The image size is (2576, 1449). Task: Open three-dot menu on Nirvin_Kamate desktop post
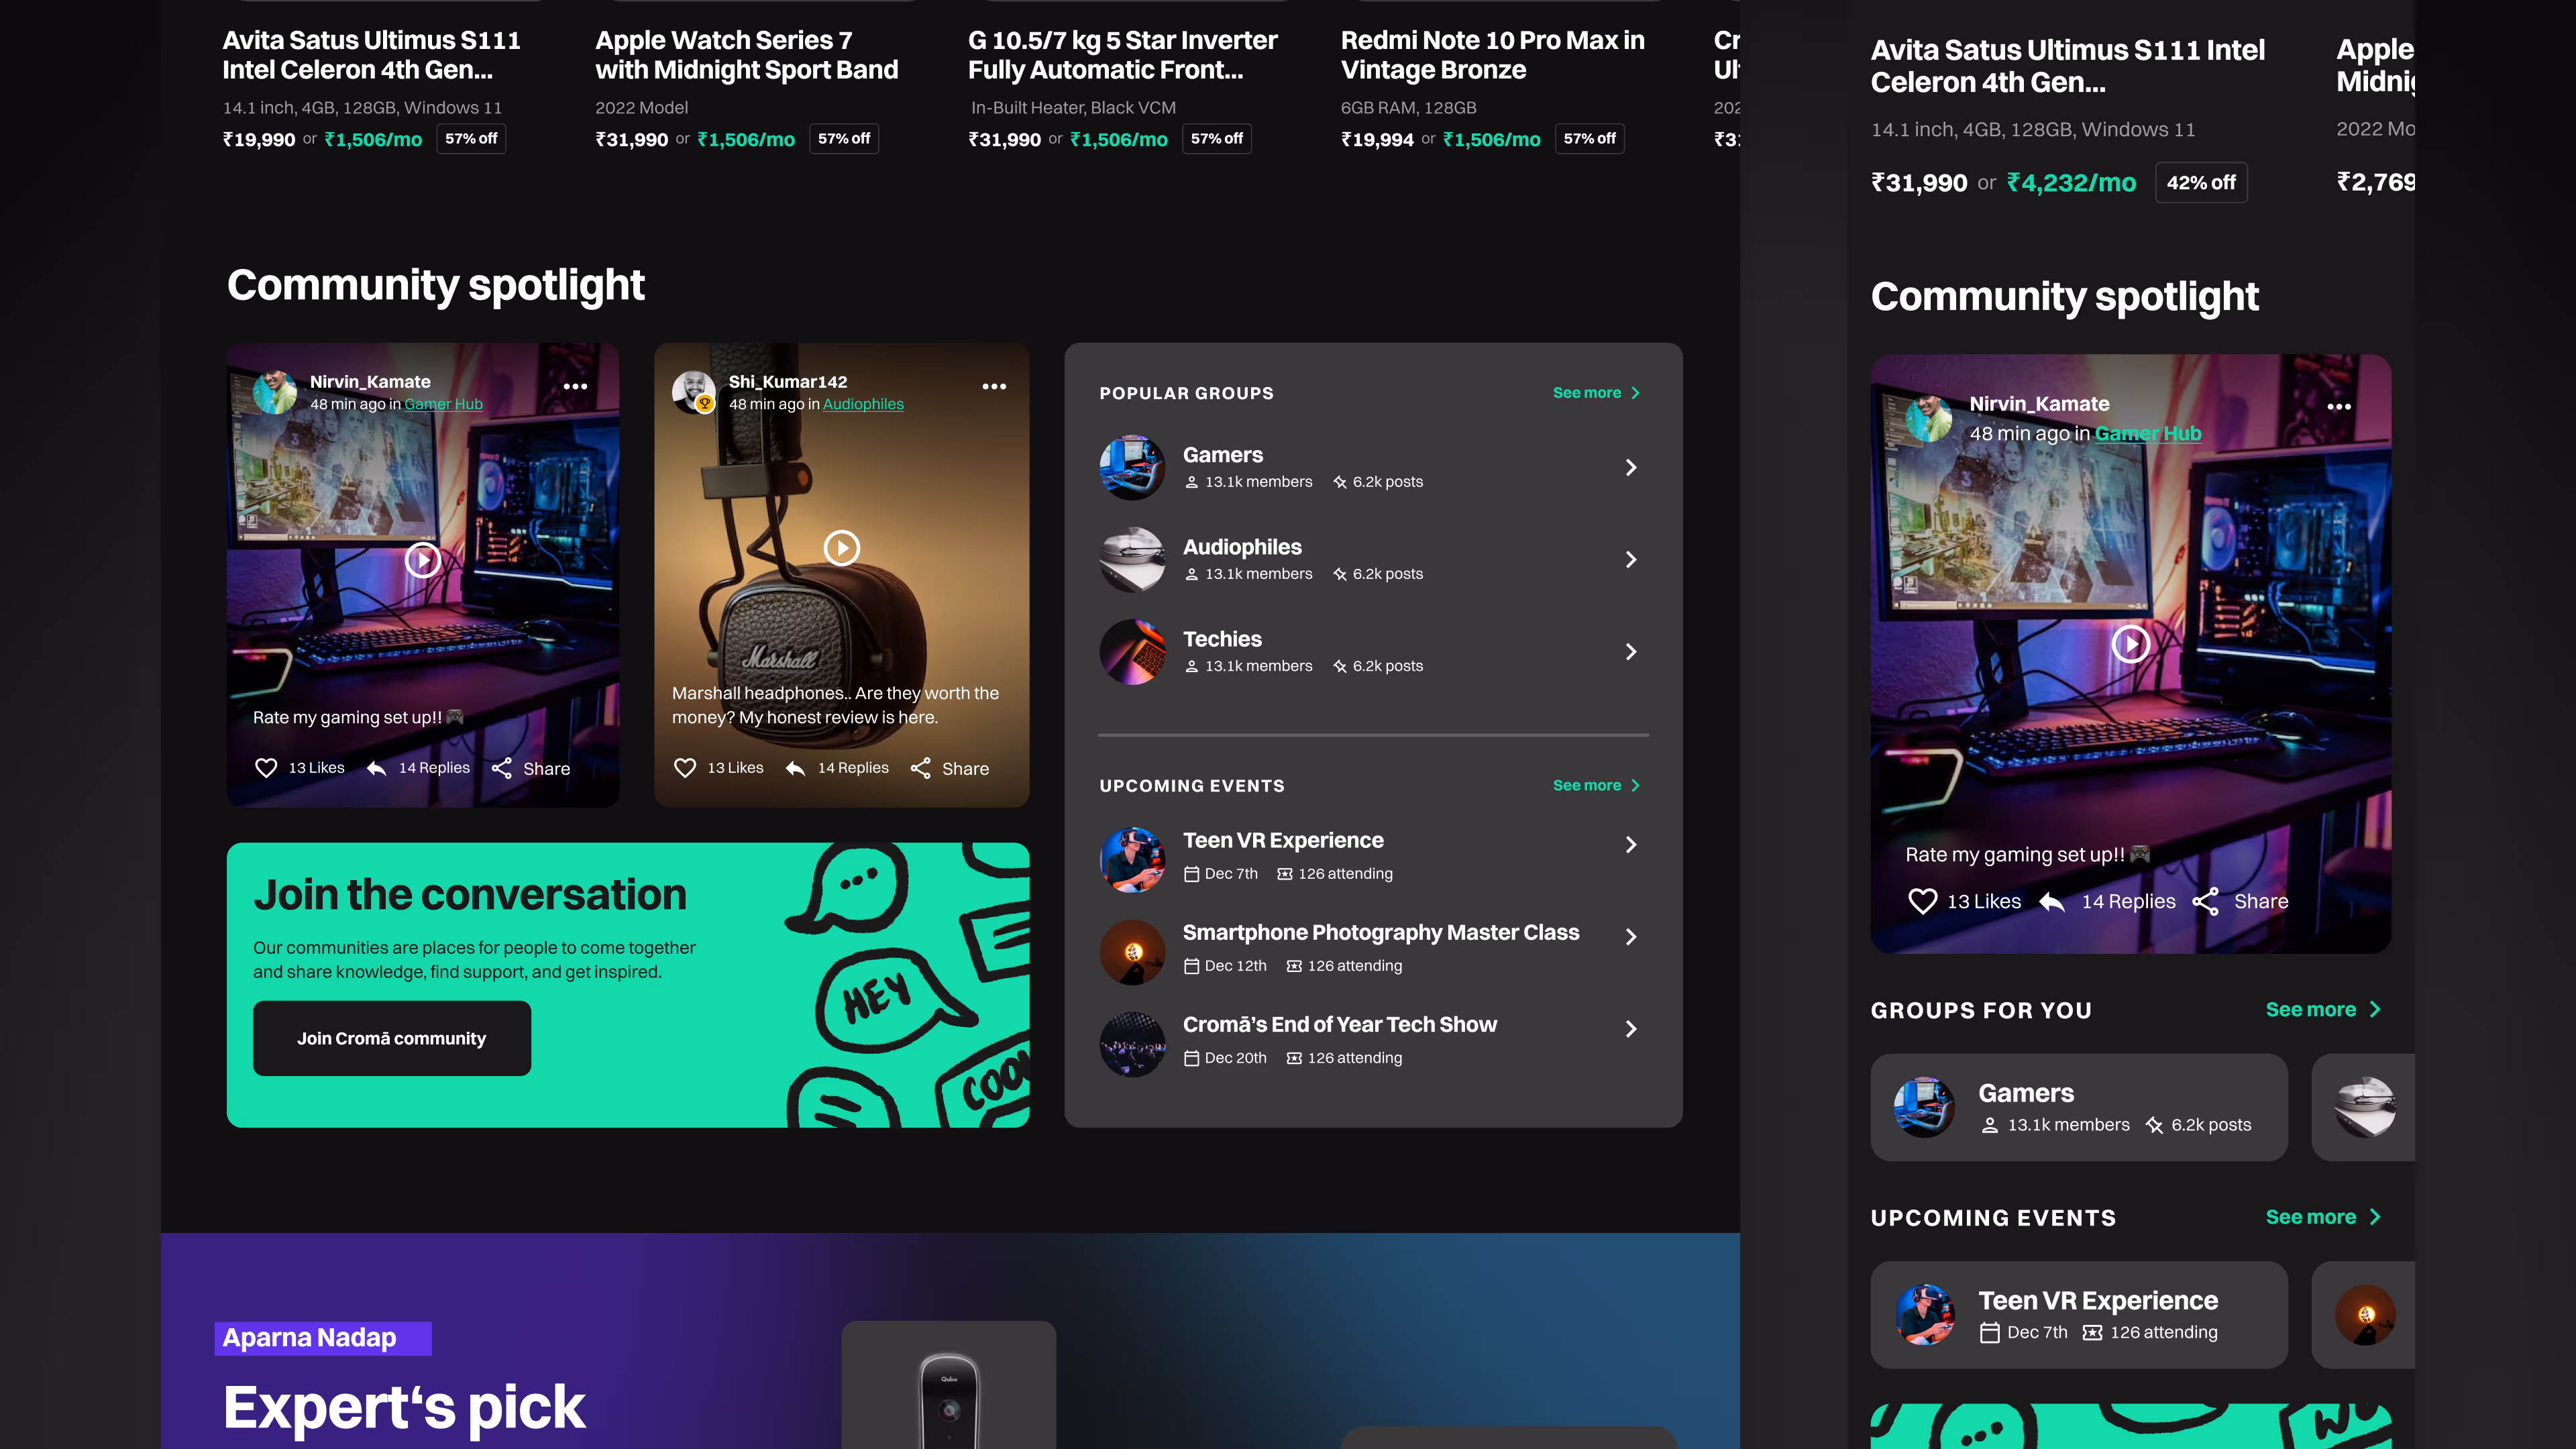(575, 386)
